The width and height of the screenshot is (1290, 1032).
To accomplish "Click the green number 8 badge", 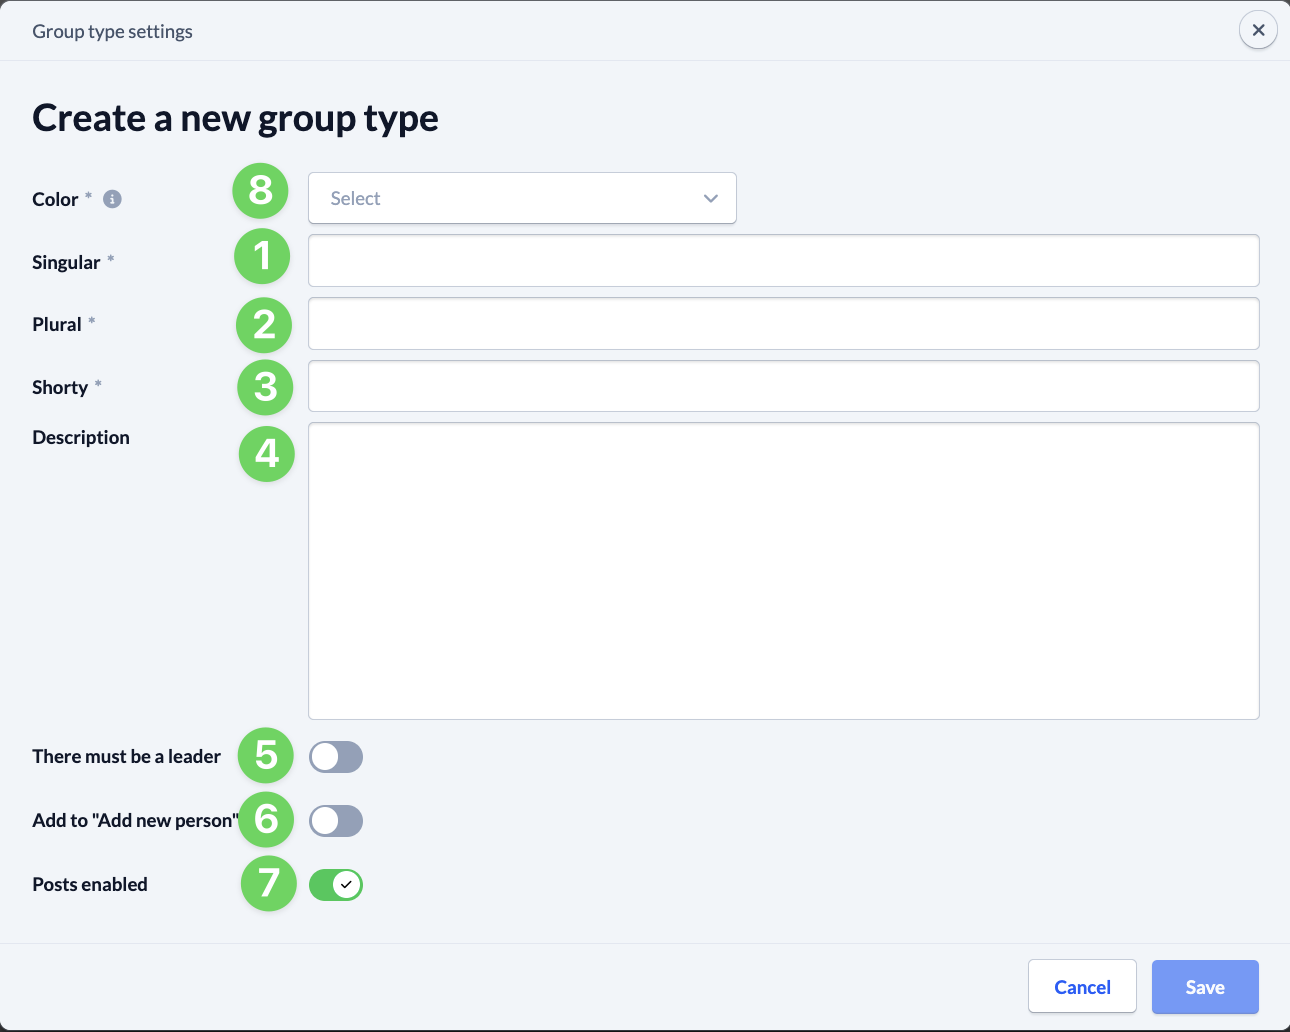I will 261,190.
